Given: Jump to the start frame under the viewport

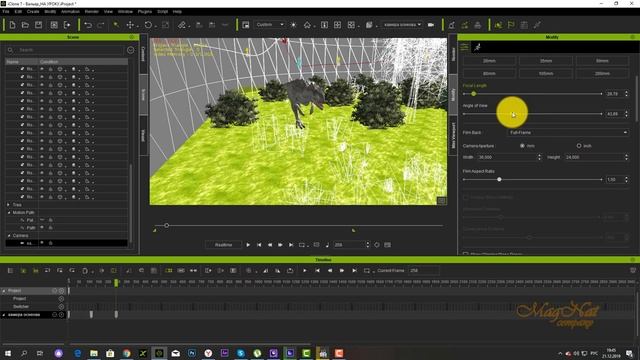Looking at the screenshot, I should click(259, 245).
